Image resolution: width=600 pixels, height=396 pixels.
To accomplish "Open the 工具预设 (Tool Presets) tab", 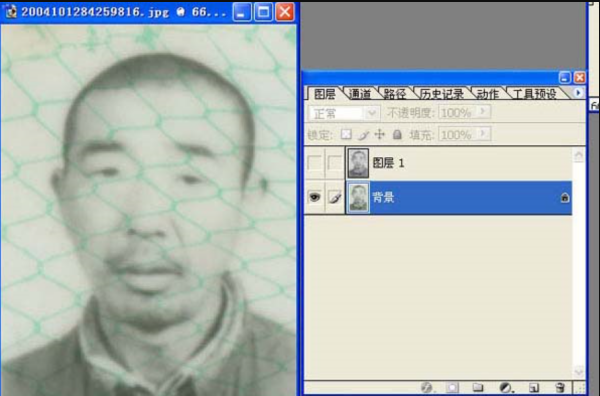I will (x=534, y=94).
